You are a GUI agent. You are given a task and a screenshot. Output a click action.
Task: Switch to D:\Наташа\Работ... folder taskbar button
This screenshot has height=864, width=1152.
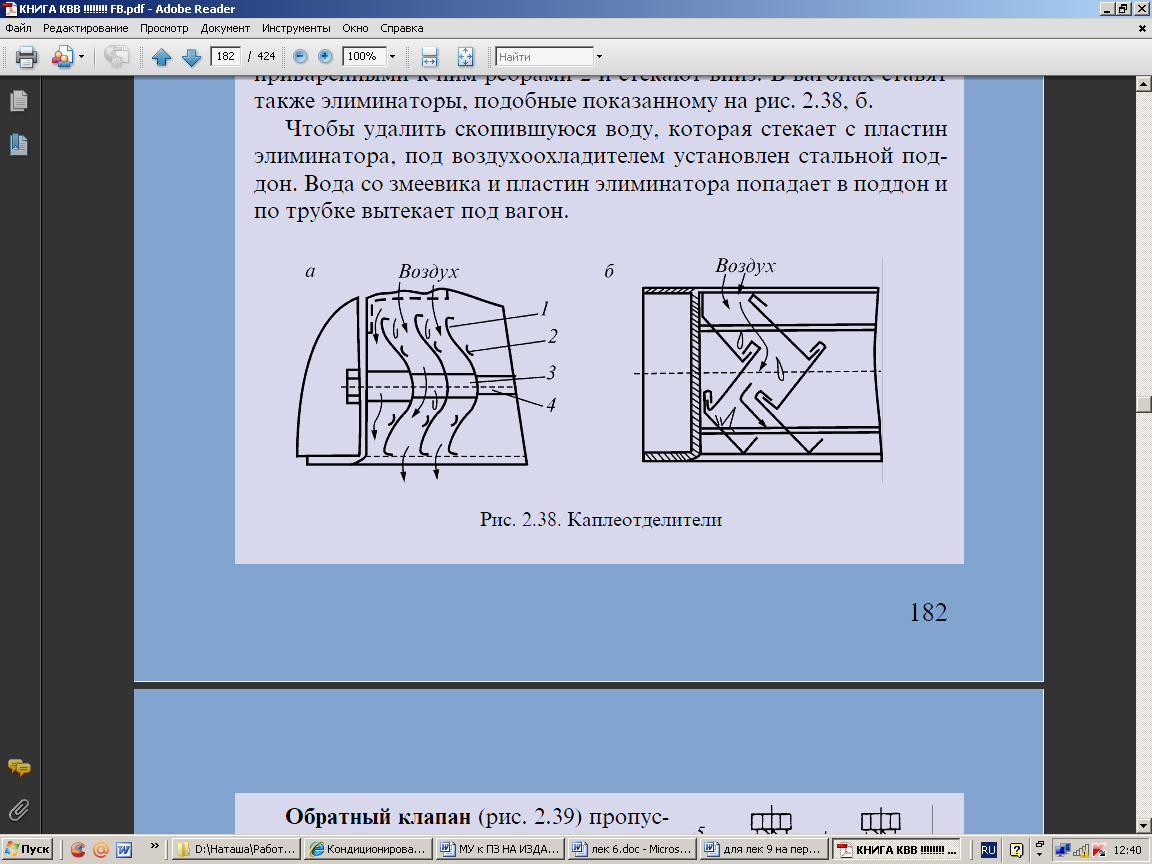[237, 849]
